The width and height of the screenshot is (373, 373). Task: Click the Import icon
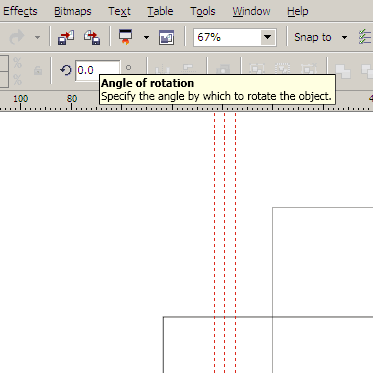pyautogui.click(x=66, y=37)
